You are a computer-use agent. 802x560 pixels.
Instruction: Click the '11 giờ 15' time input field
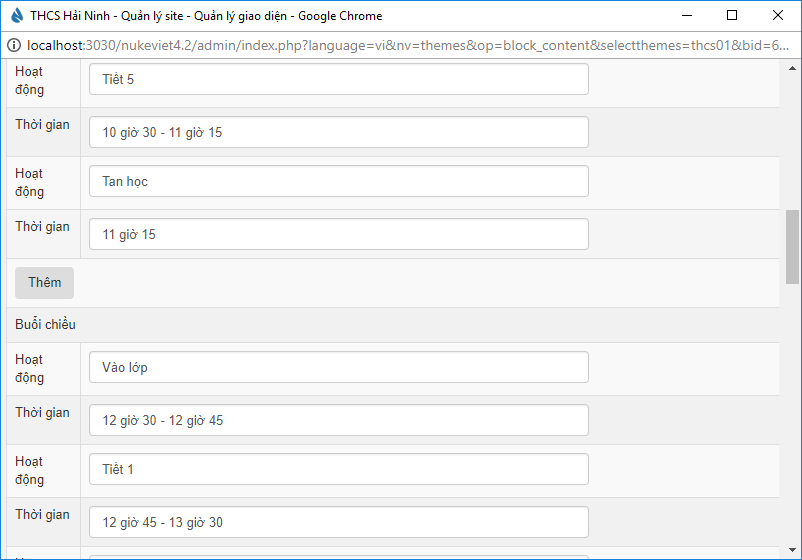pos(339,234)
